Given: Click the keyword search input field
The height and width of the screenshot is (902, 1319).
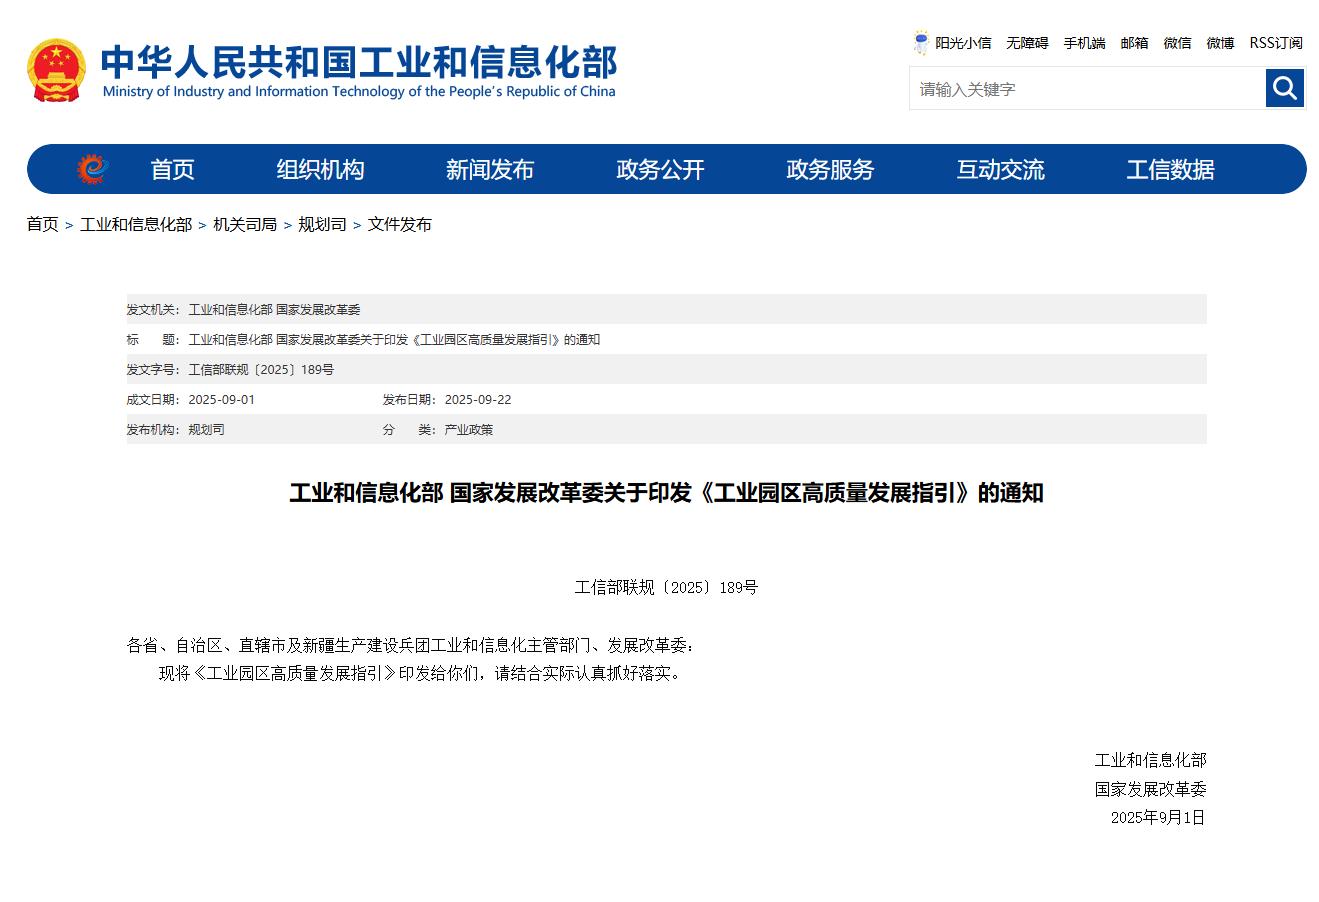Looking at the screenshot, I should coord(1087,89).
